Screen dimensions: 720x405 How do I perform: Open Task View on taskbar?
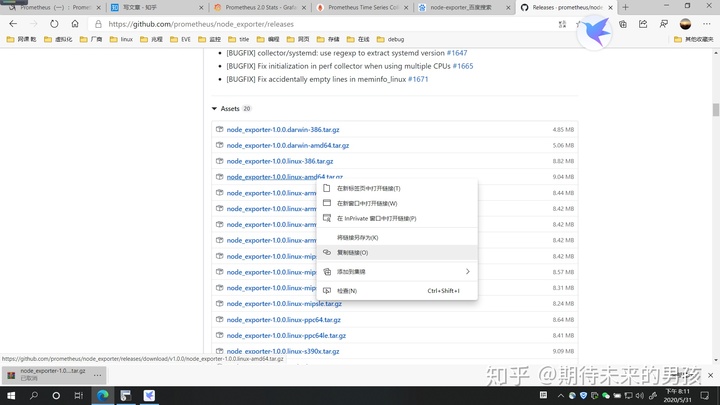[79, 395]
